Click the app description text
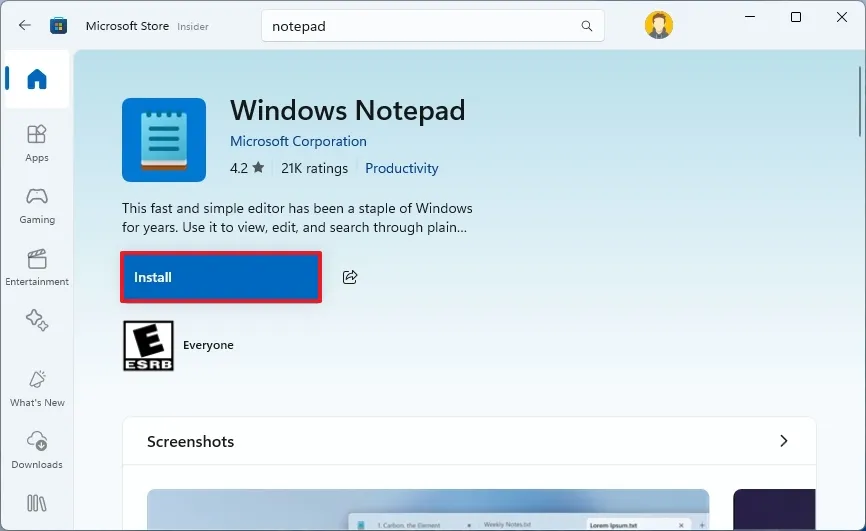 (297, 218)
